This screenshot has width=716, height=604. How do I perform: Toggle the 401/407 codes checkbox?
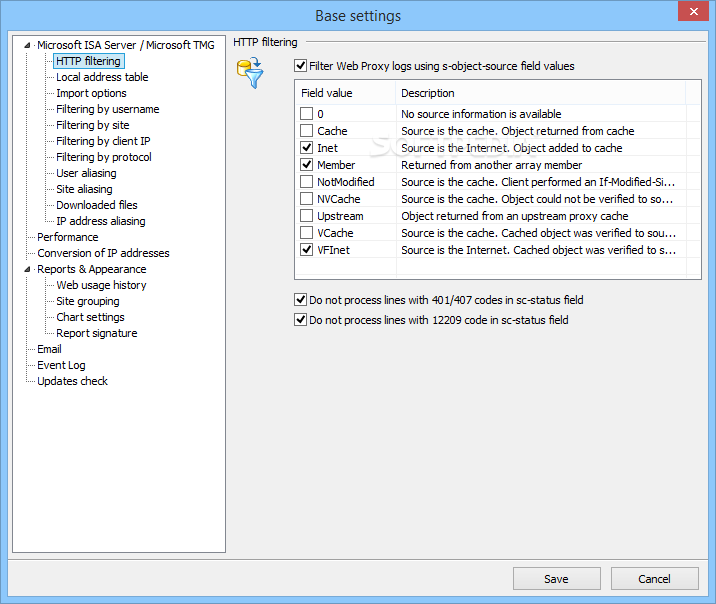300,299
